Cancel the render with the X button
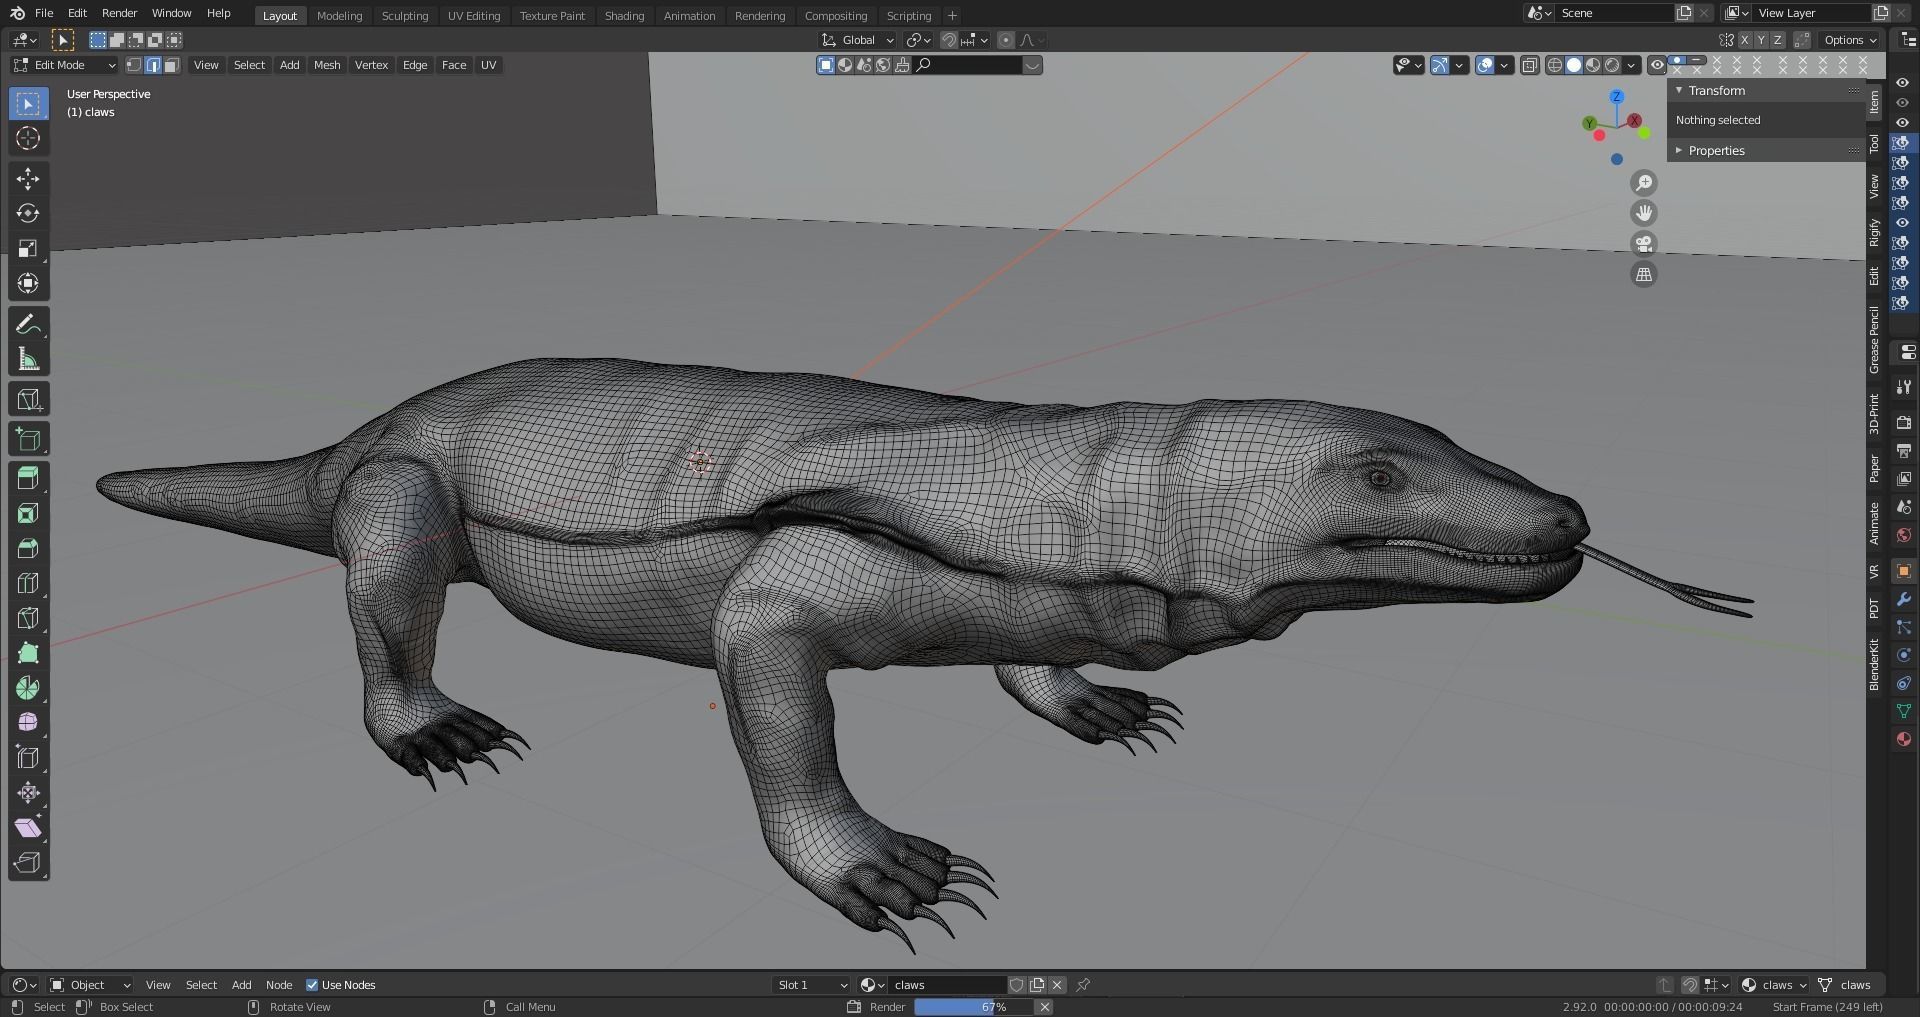This screenshot has width=1920, height=1017. (x=1044, y=1007)
